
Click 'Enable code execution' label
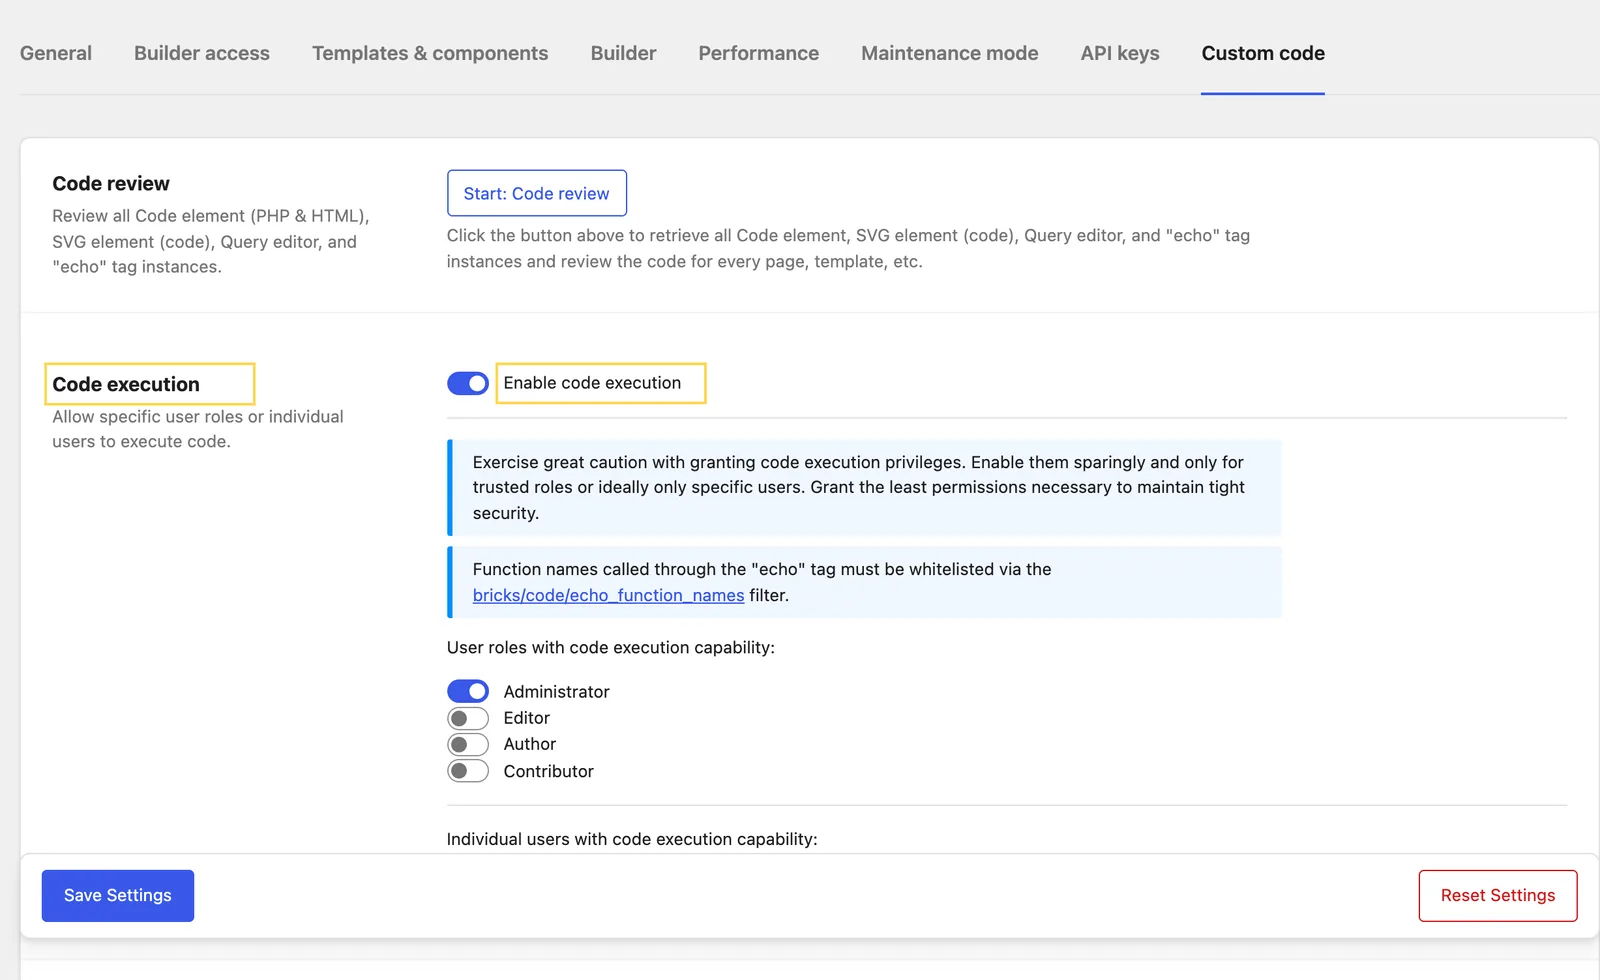592,383
